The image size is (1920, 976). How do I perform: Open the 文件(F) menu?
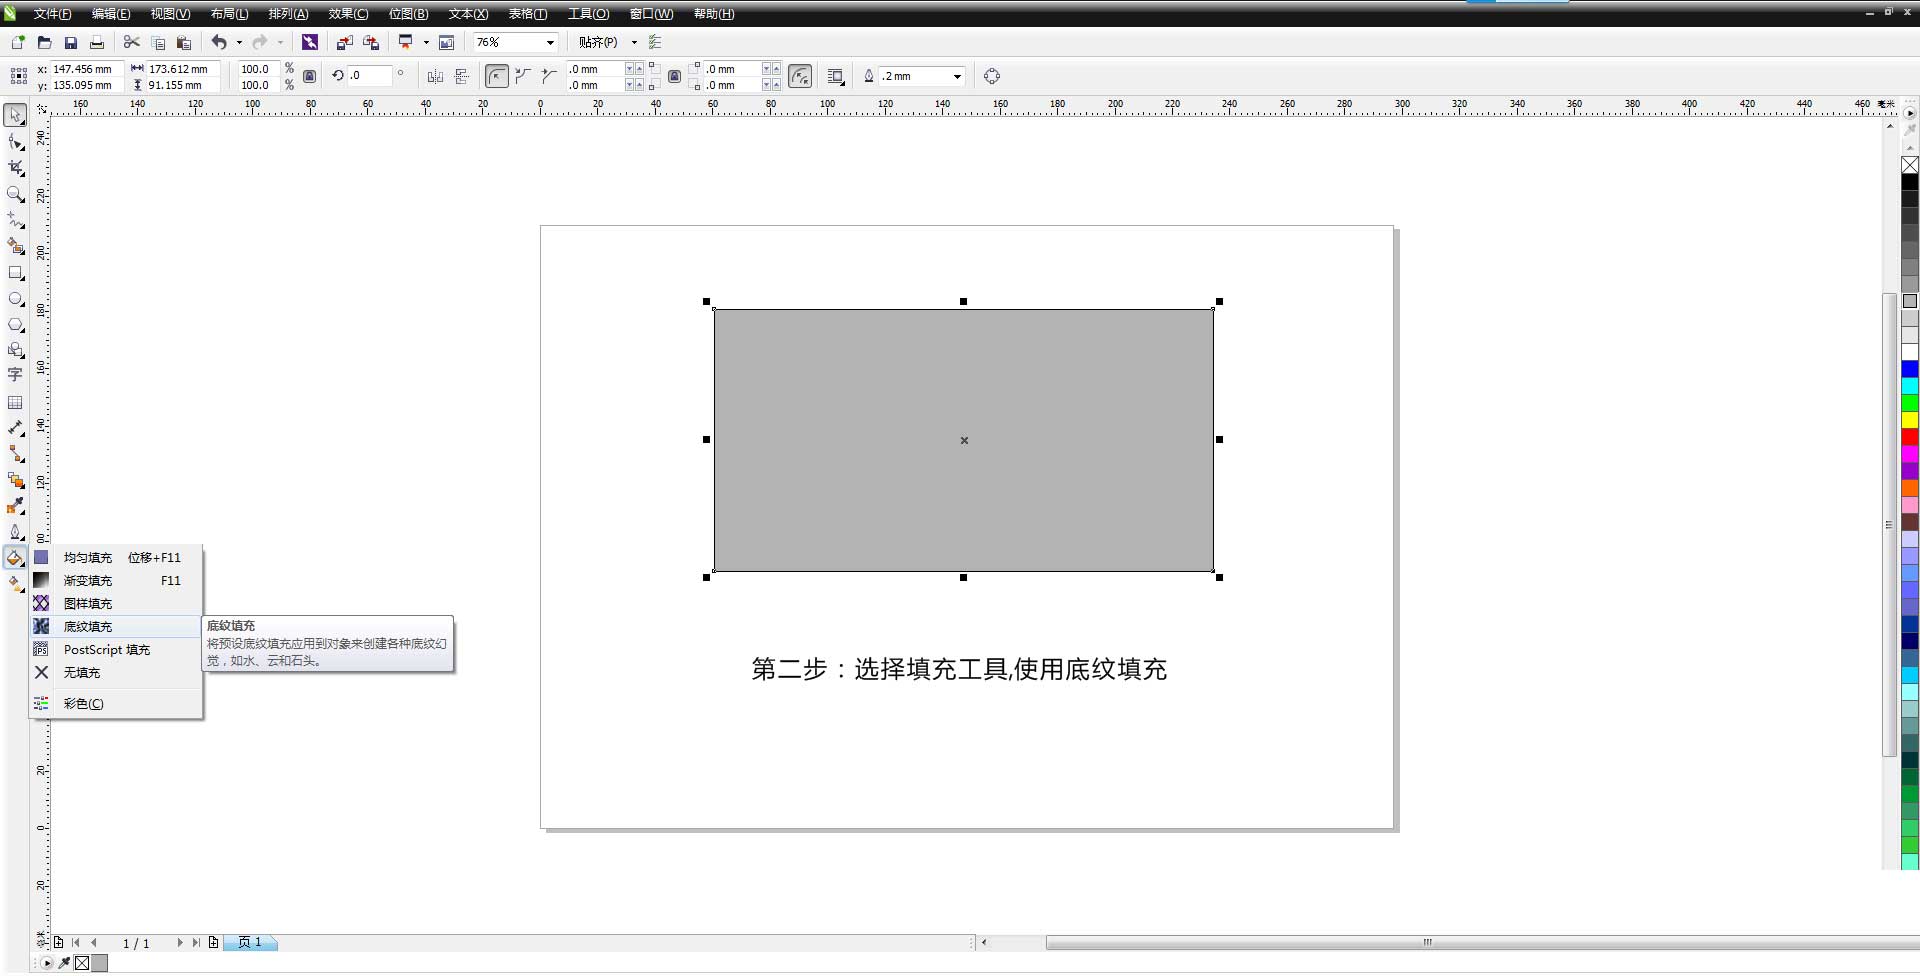point(52,14)
